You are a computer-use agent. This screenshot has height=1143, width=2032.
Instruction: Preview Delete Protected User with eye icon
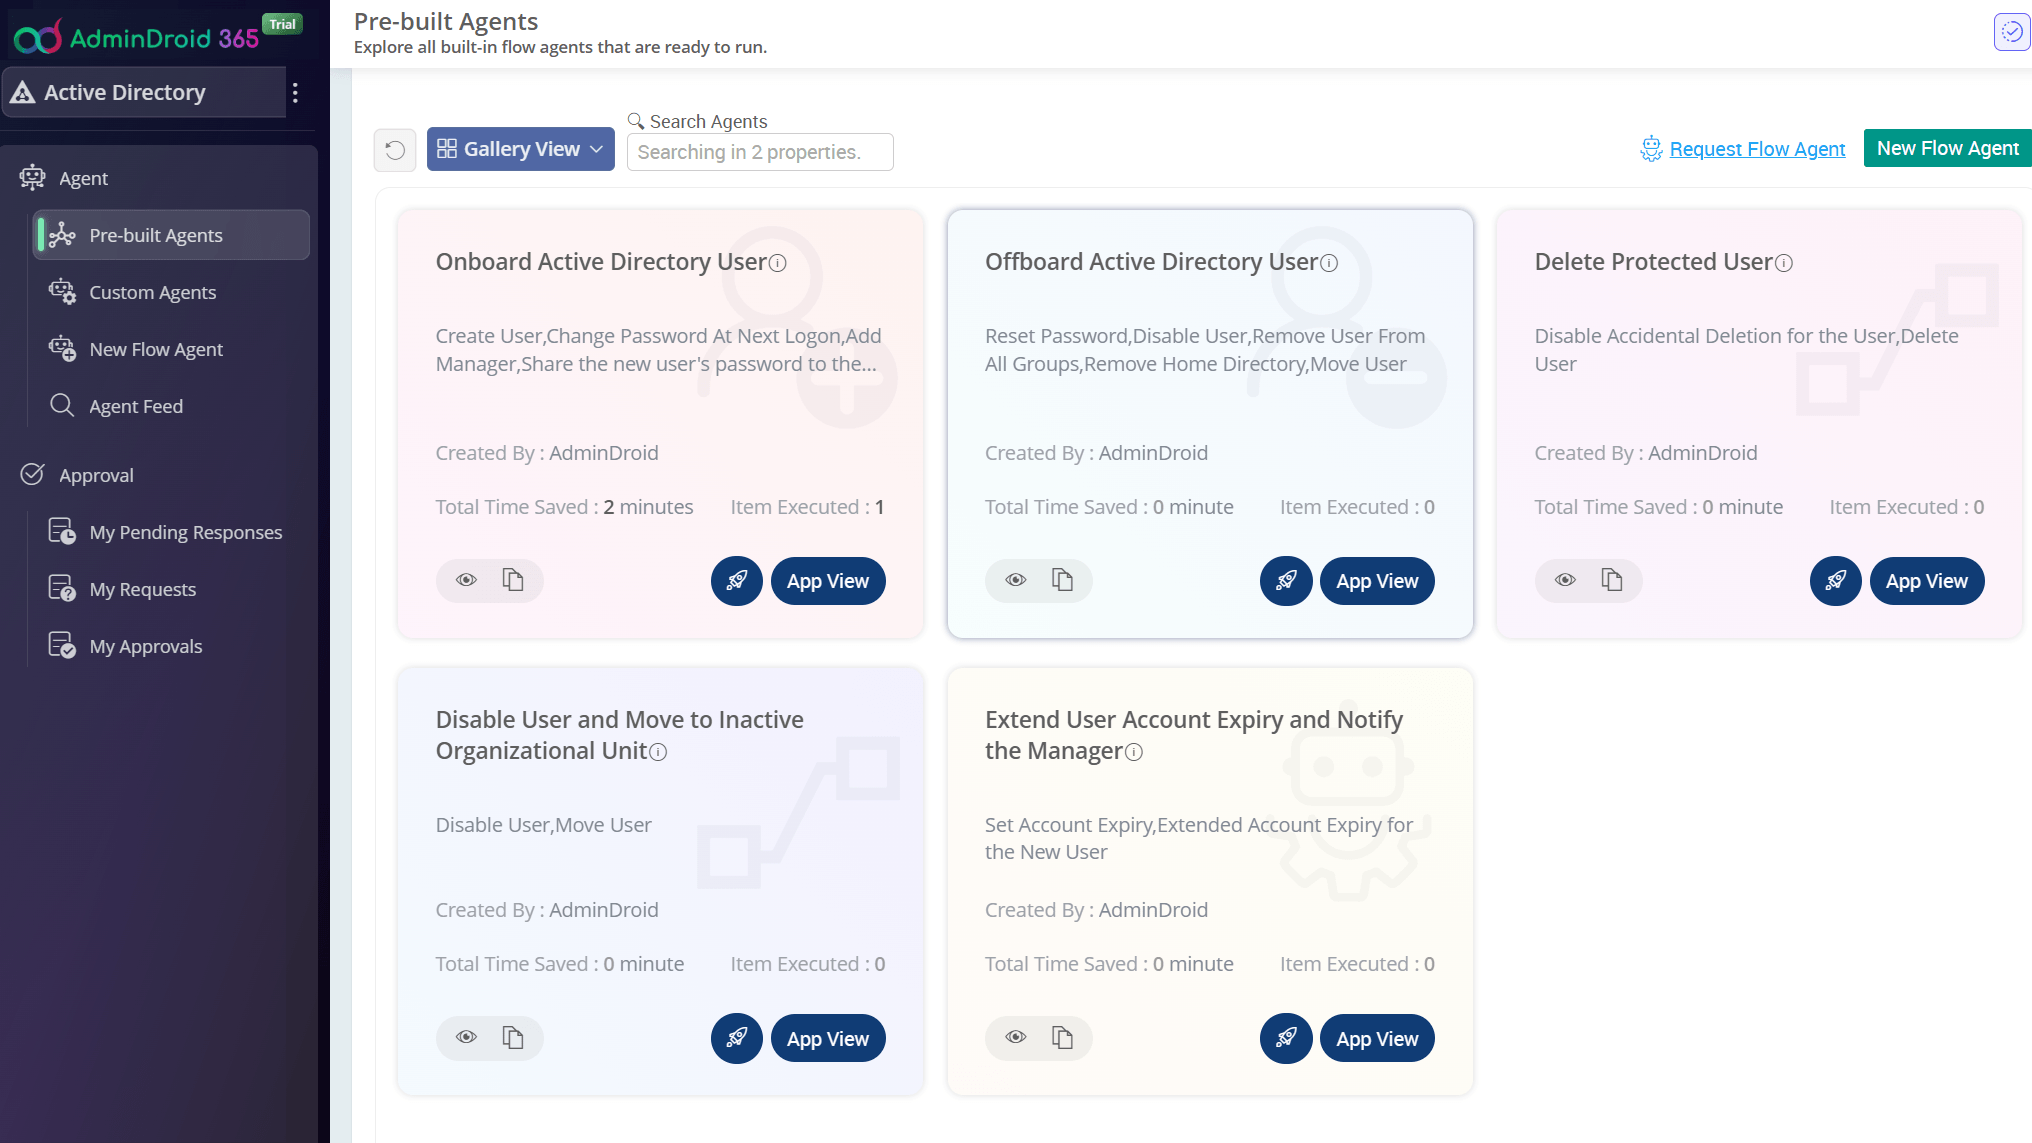tap(1566, 580)
